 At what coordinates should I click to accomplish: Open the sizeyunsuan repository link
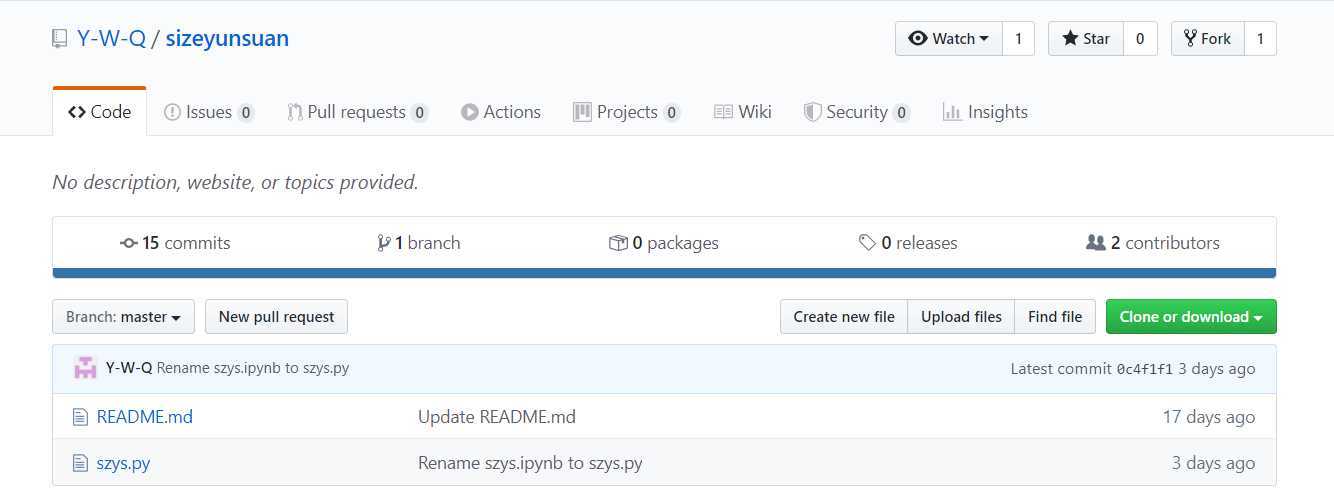point(227,39)
